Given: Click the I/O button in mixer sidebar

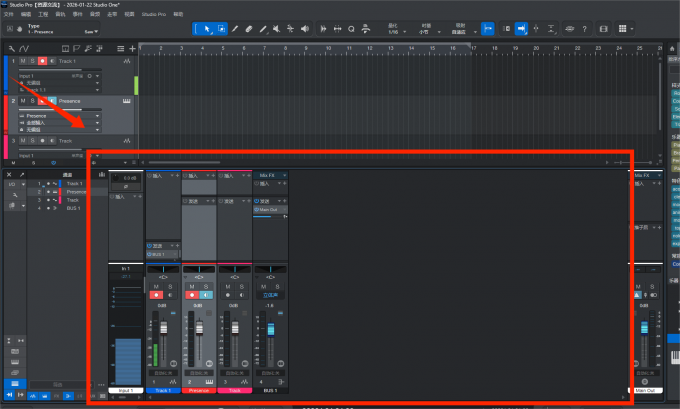Looking at the screenshot, I should 11,185.
